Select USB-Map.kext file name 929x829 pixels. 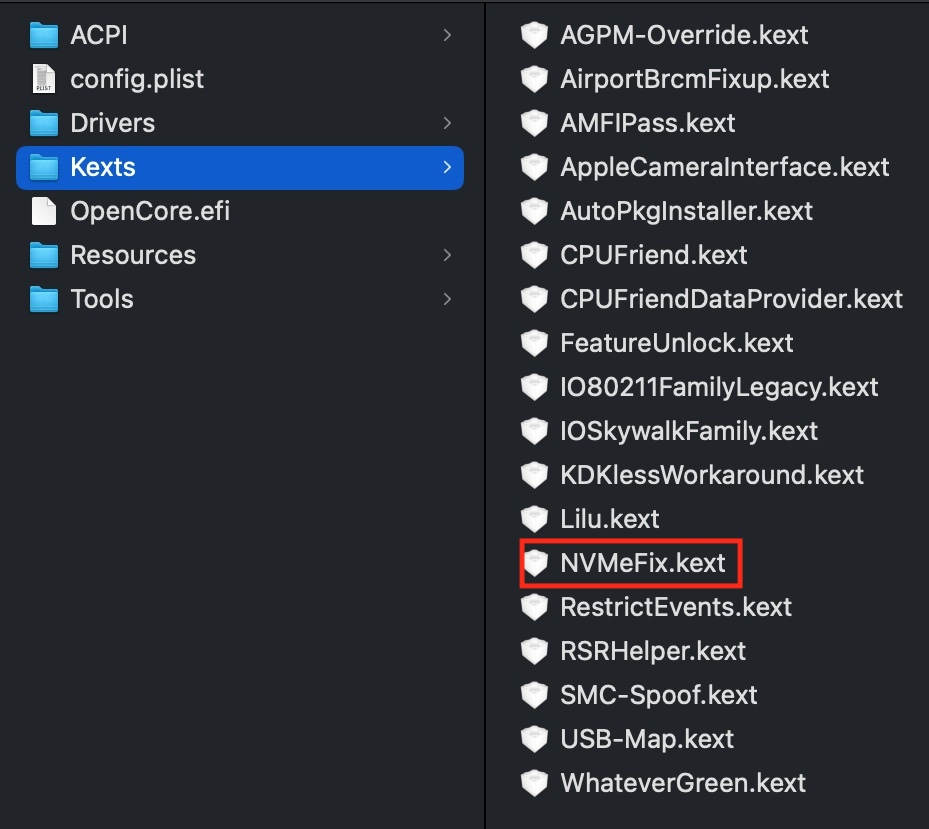[x=647, y=739]
